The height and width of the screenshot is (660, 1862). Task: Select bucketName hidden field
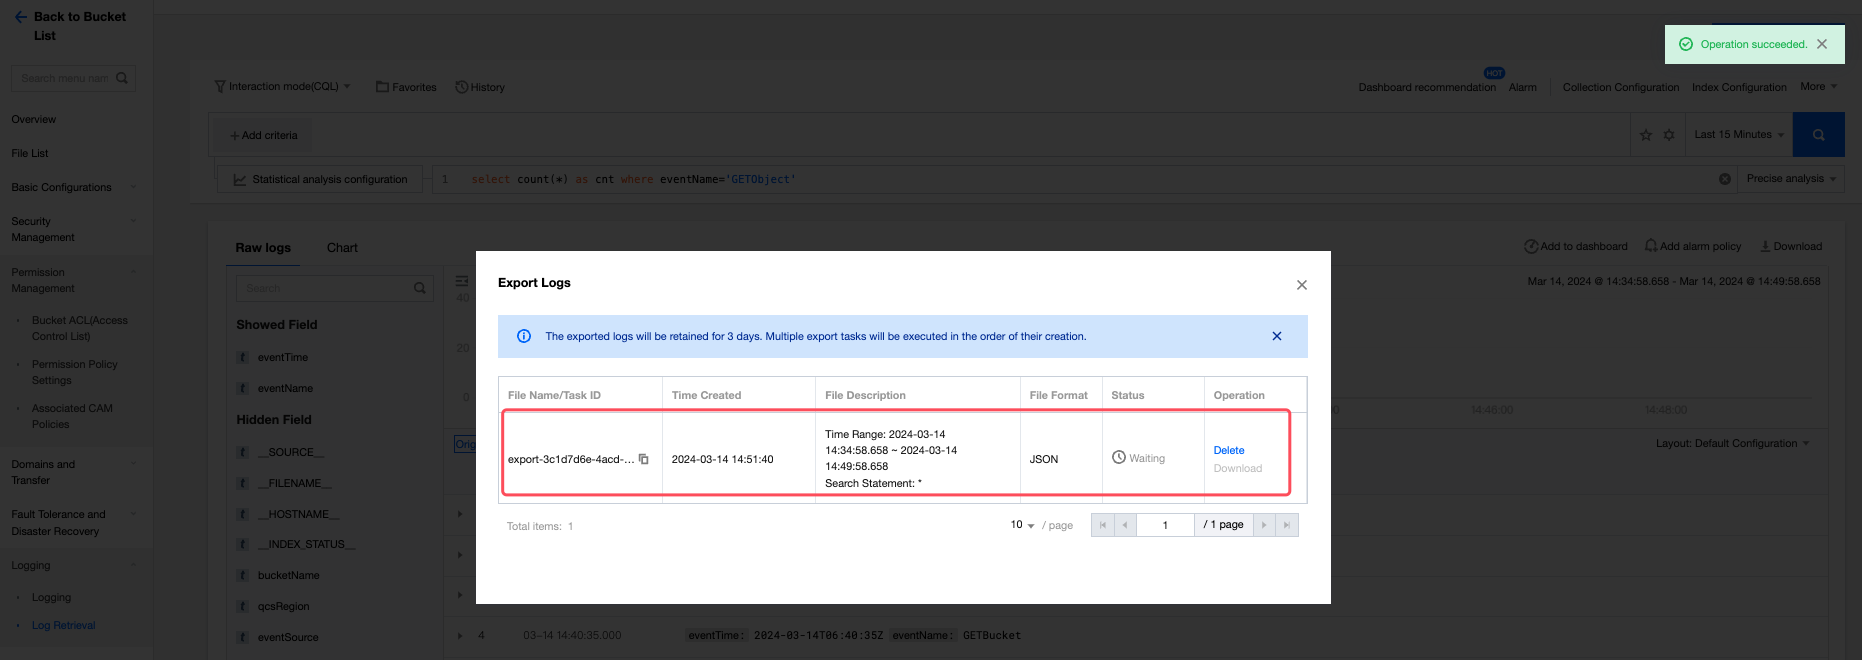[288, 575]
